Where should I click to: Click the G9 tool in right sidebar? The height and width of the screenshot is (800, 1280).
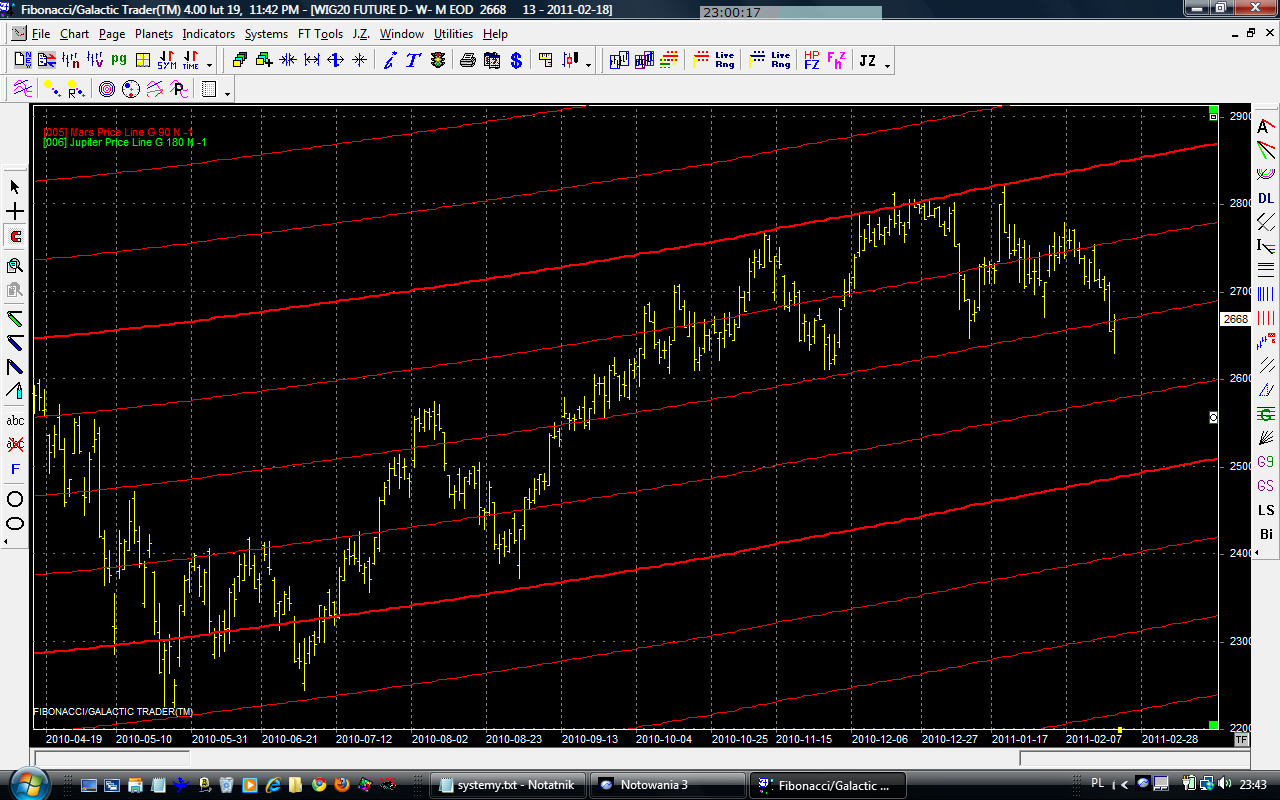click(1266, 462)
